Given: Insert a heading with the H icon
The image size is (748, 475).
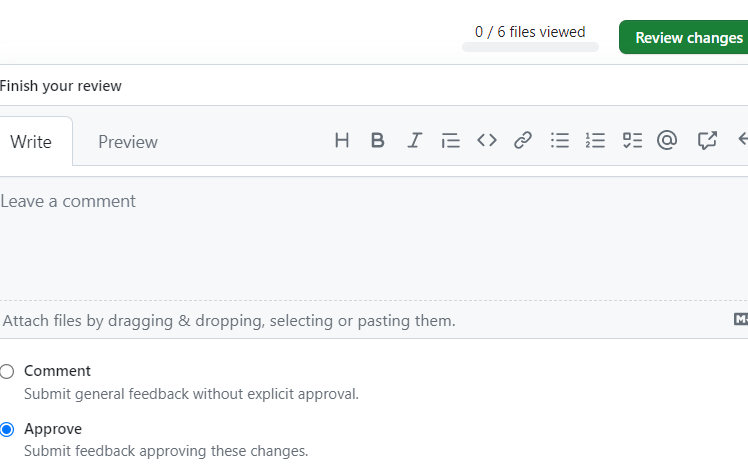Looking at the screenshot, I should [x=342, y=140].
